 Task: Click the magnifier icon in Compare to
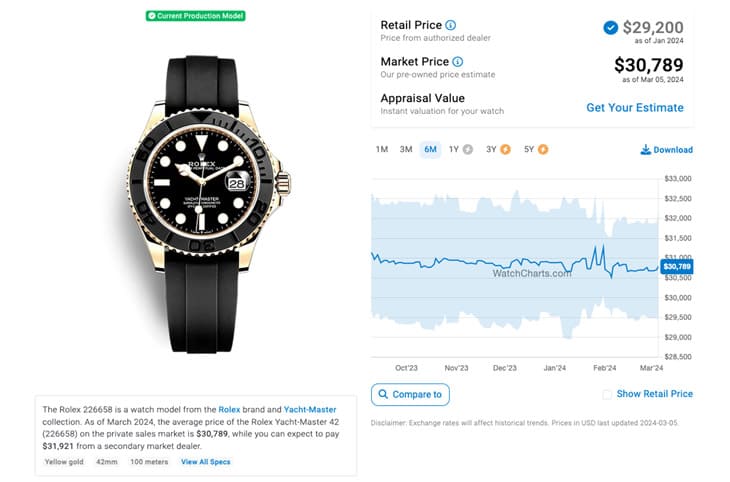(383, 394)
